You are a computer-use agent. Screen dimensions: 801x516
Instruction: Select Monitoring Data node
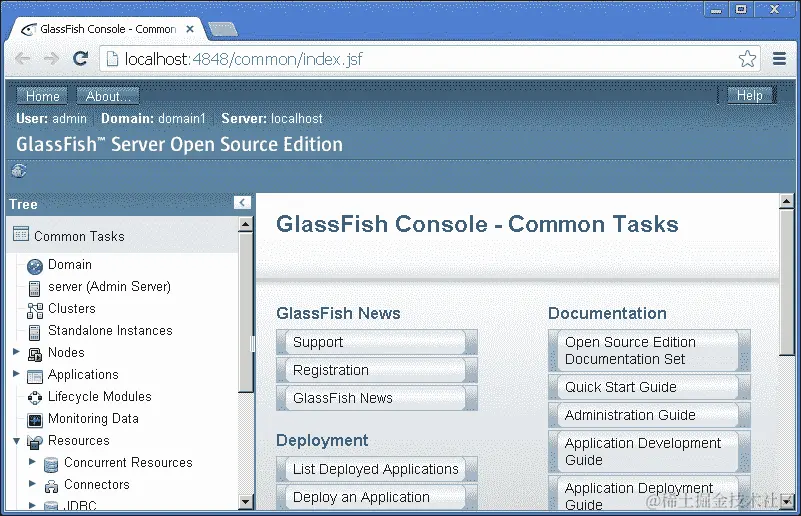(x=93, y=418)
